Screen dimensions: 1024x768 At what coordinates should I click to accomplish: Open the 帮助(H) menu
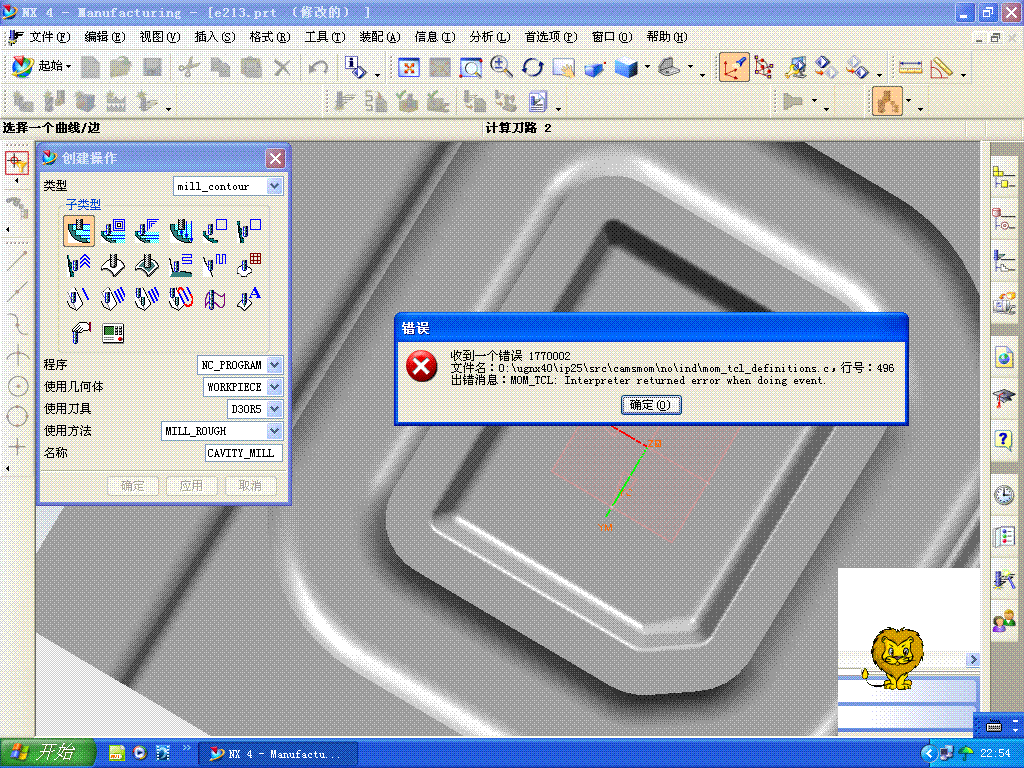click(x=667, y=37)
